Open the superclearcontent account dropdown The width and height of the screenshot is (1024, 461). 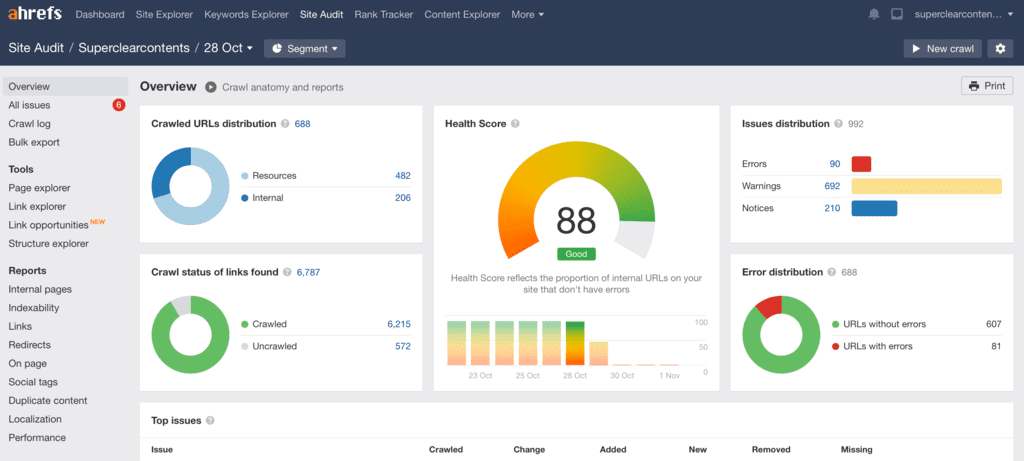pyautogui.click(x=964, y=15)
